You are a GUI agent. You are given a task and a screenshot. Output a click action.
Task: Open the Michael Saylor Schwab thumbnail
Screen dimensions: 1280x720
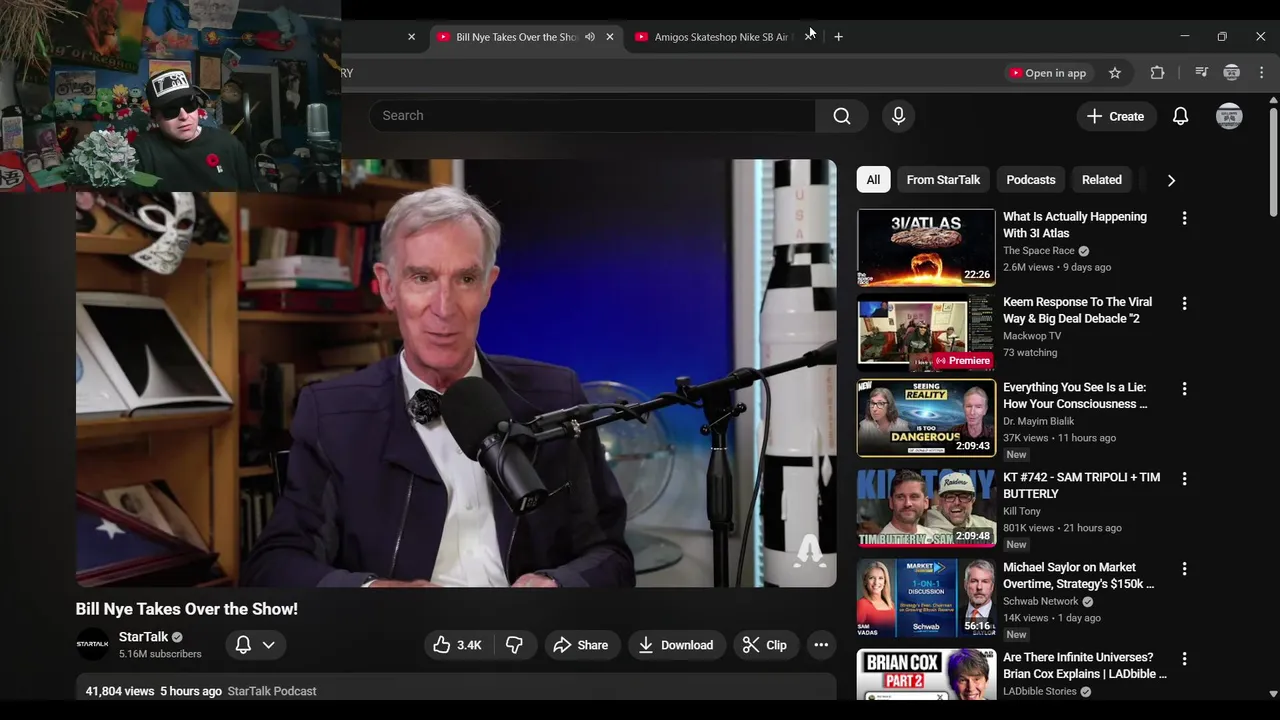926,598
